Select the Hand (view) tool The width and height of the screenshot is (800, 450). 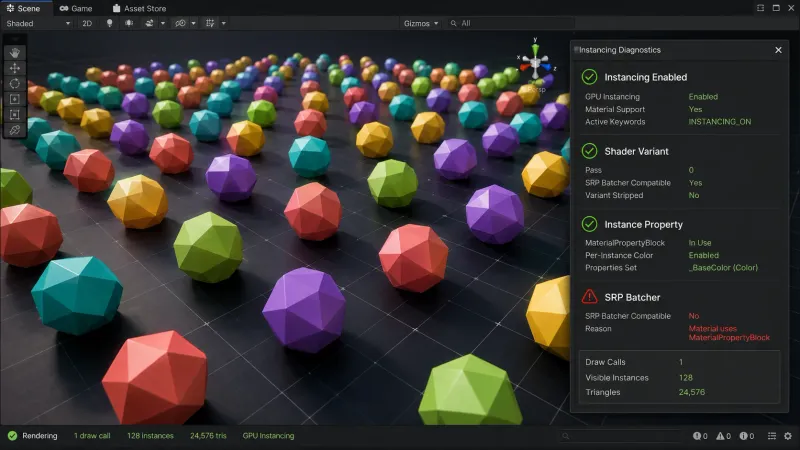pyautogui.click(x=14, y=53)
